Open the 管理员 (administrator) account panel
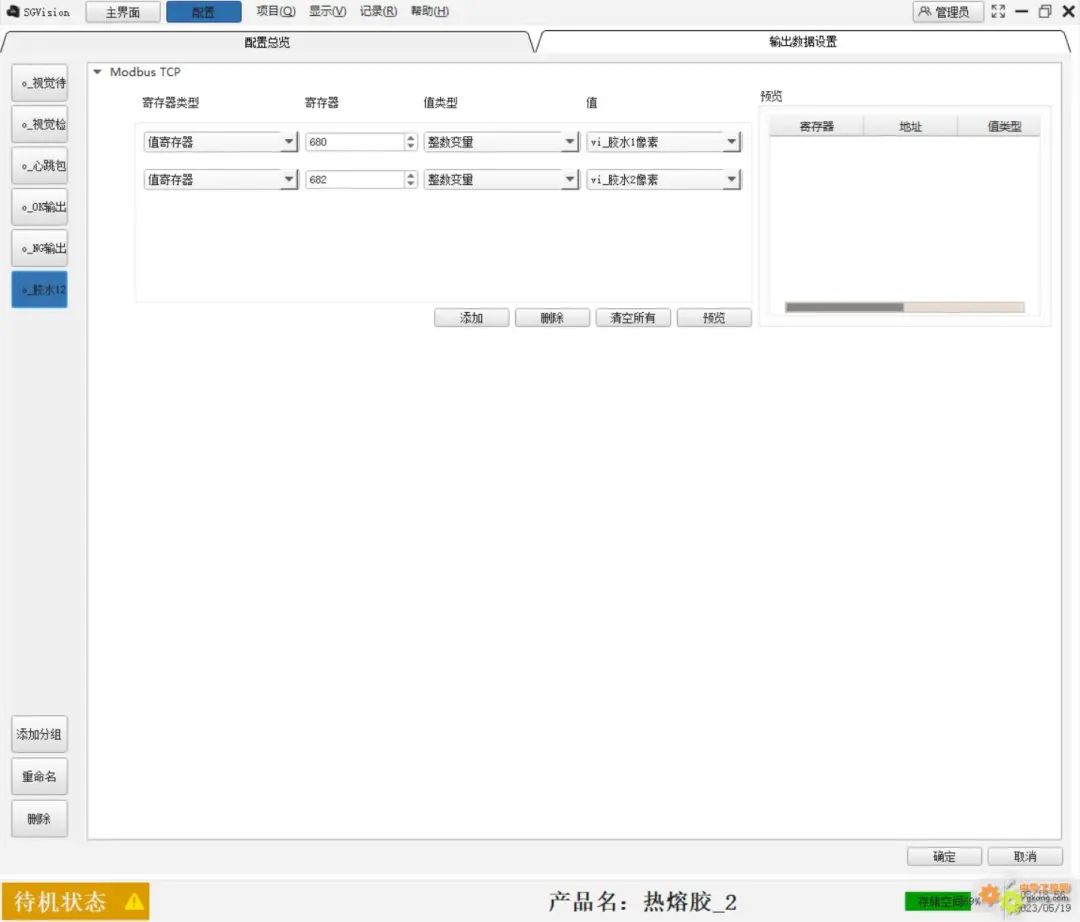The height and width of the screenshot is (922, 1080). pyautogui.click(x=946, y=11)
